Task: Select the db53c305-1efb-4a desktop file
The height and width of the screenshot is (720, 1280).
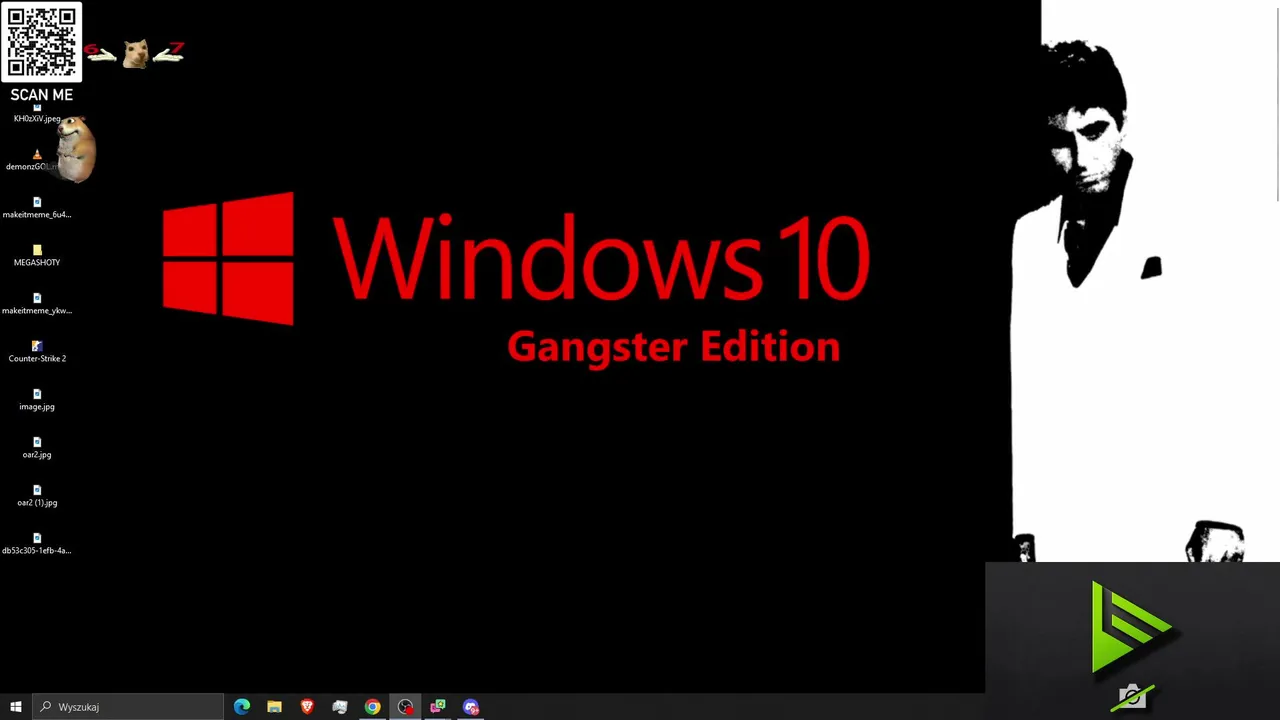Action: point(37,544)
